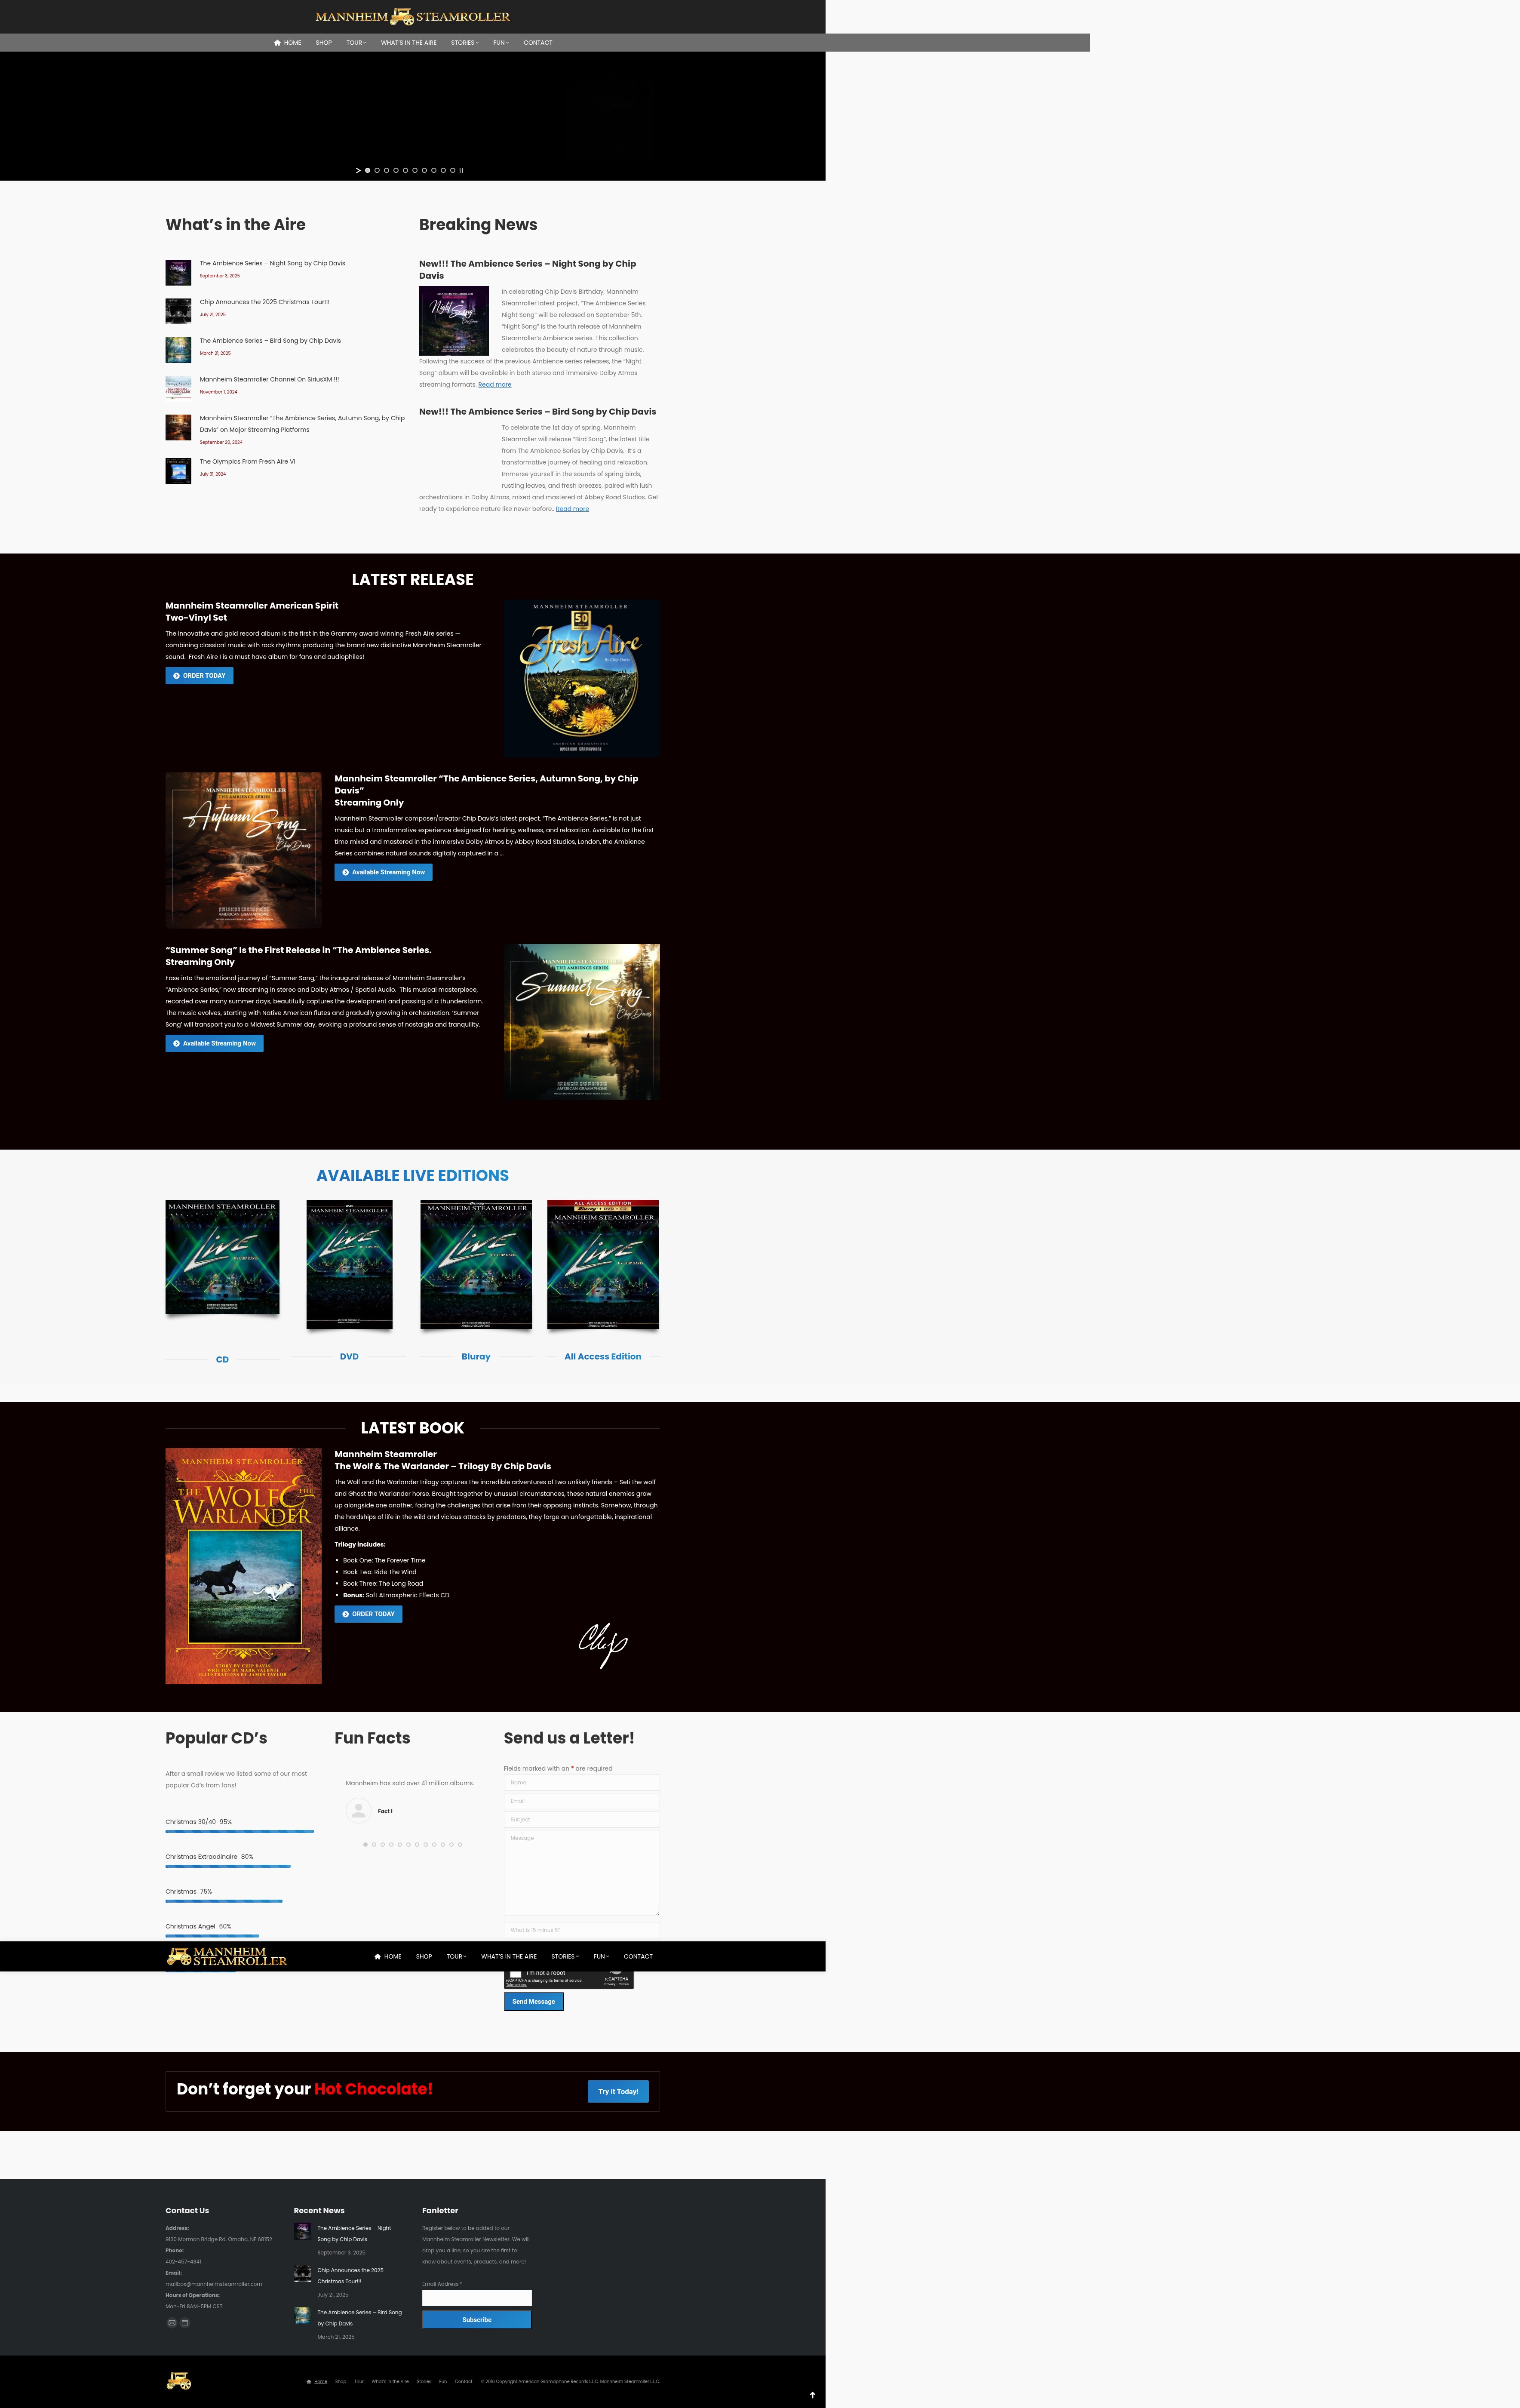Open Mannheim Steamroller Channel On SiriusXM article

[x=269, y=380]
